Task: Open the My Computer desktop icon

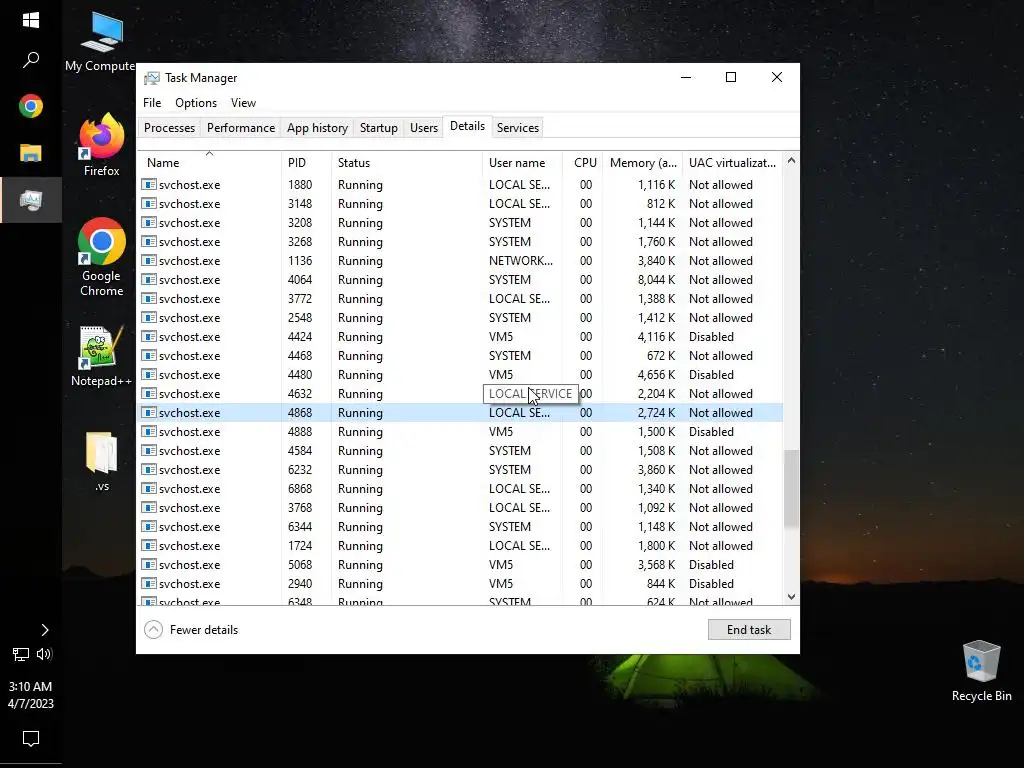Action: coord(101,41)
